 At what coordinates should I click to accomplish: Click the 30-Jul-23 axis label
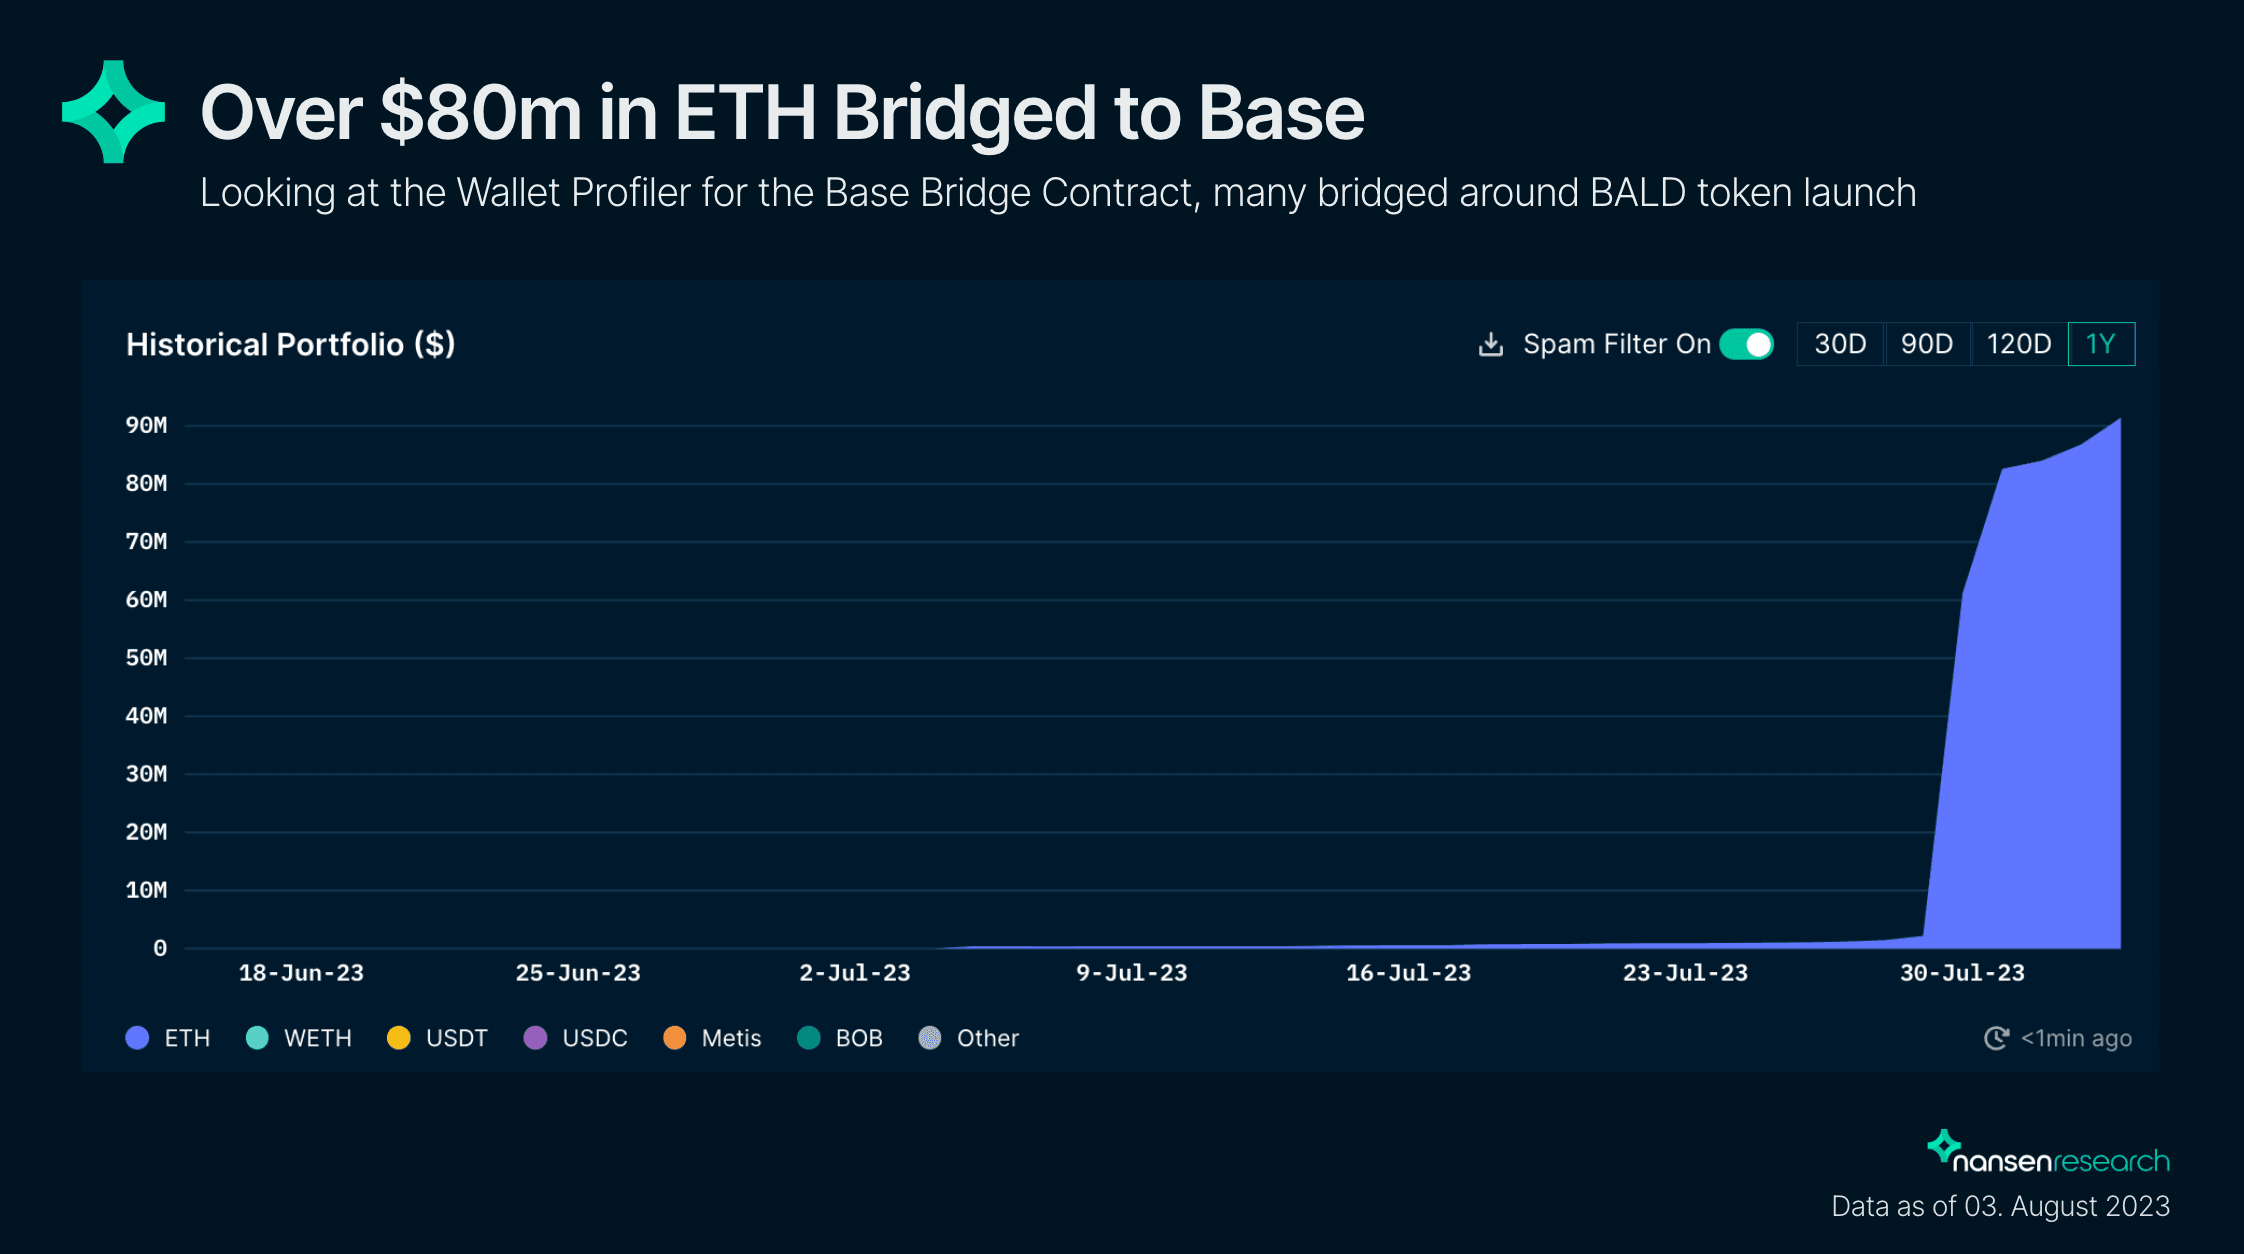[1963, 972]
